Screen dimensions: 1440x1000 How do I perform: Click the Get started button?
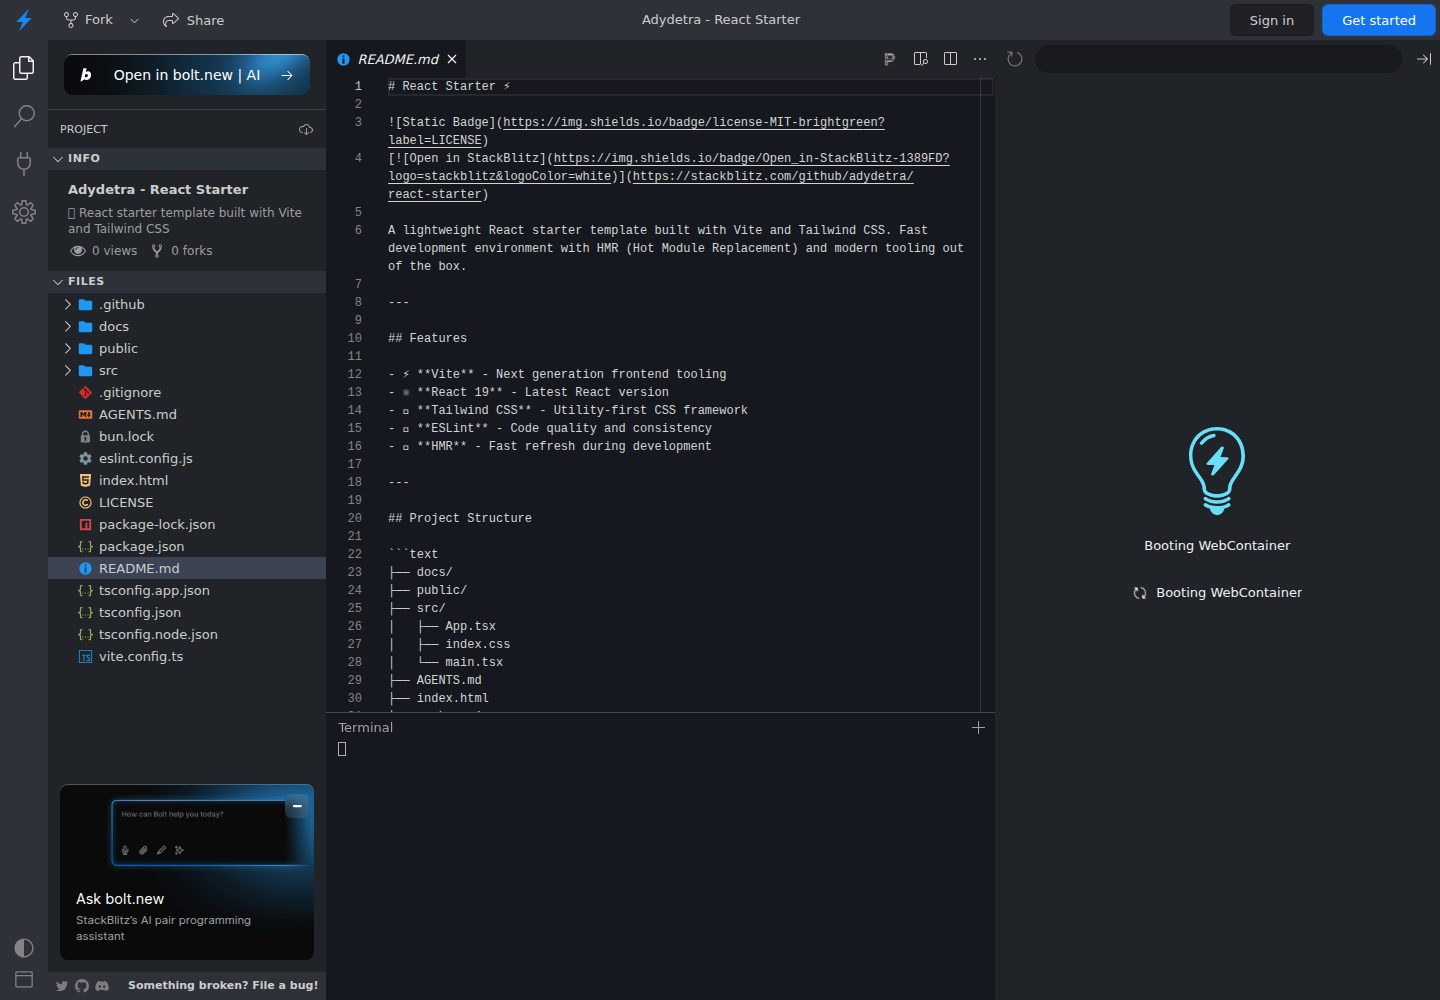(x=1379, y=20)
